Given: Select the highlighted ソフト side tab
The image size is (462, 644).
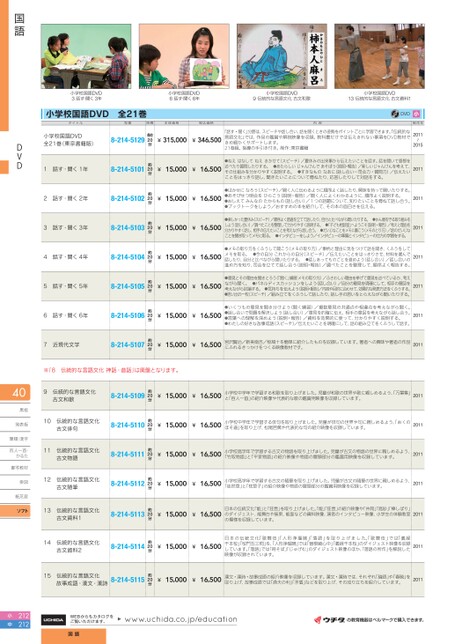Looking at the screenshot, I should tap(15, 511).
